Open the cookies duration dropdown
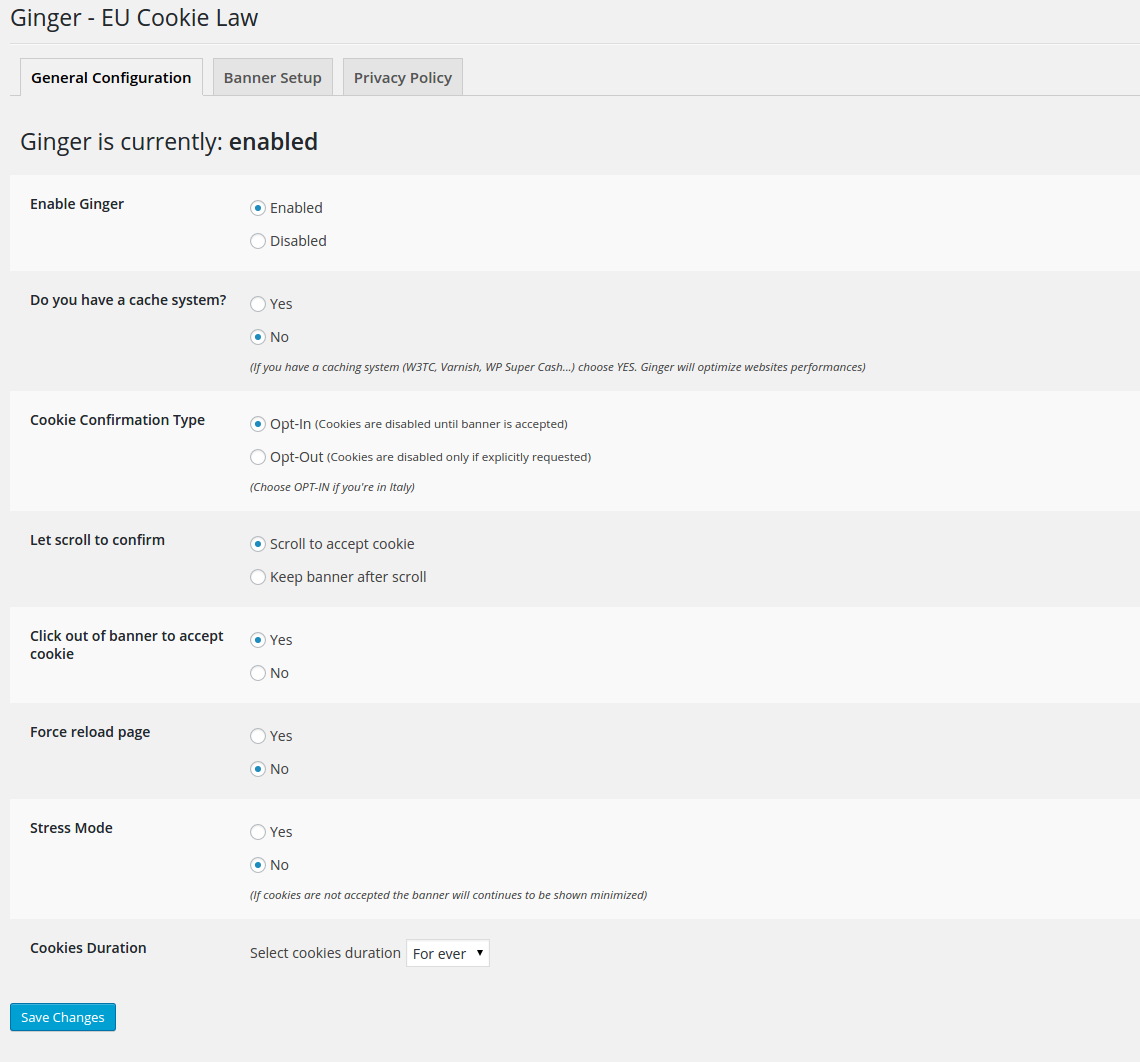The image size is (1140, 1062). click(448, 953)
